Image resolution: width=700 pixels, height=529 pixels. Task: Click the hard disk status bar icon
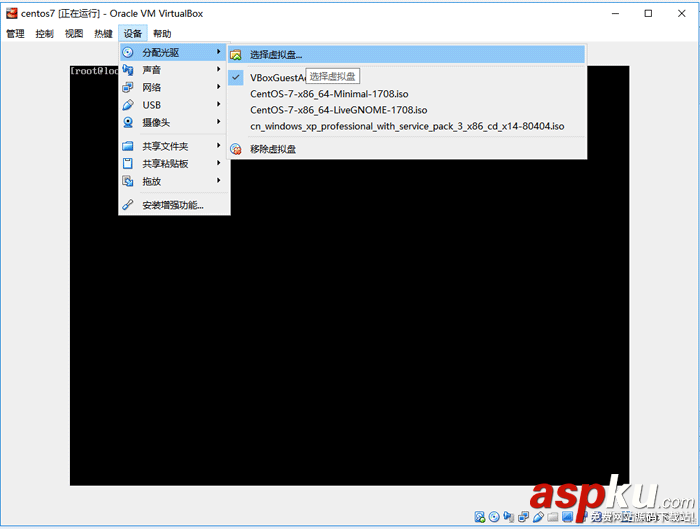coord(480,517)
